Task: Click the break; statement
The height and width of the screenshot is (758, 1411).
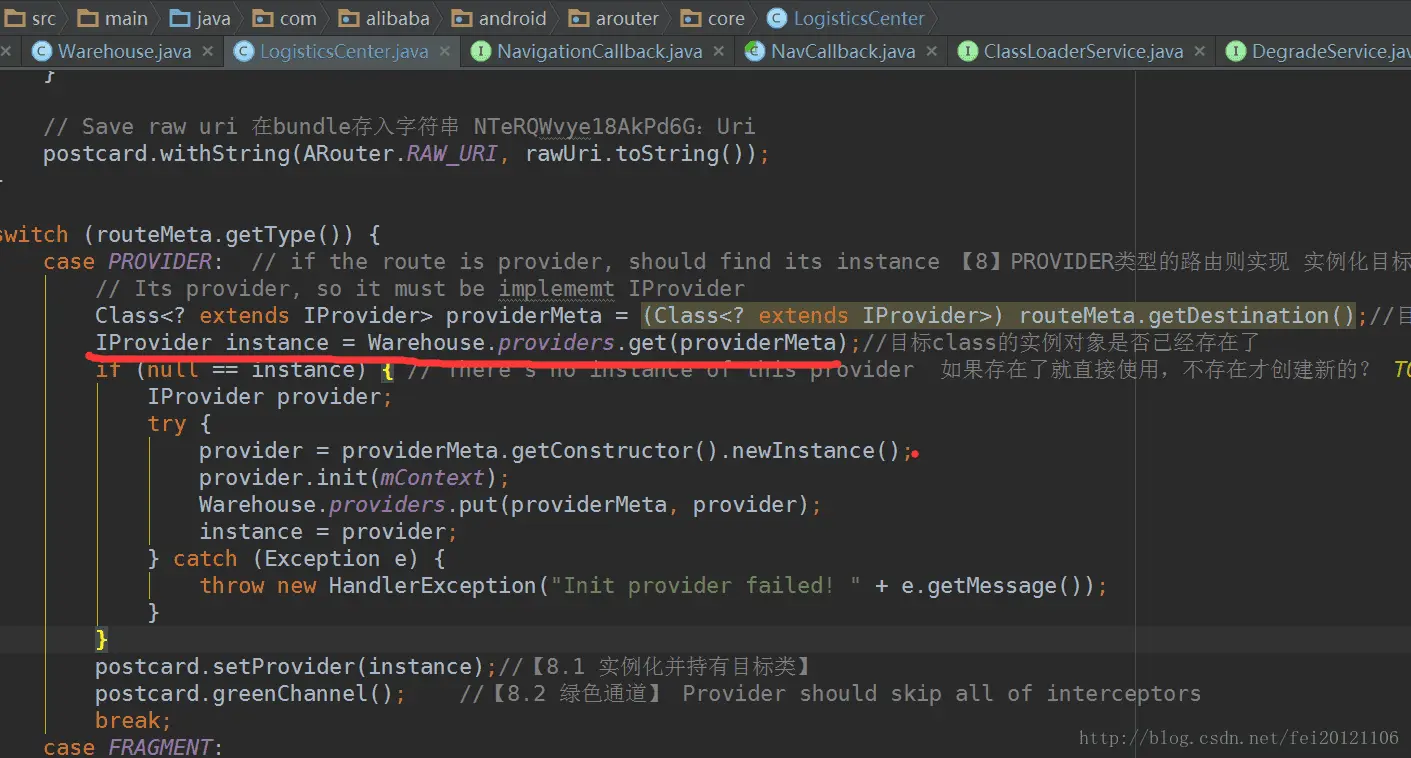Action: coord(134,721)
